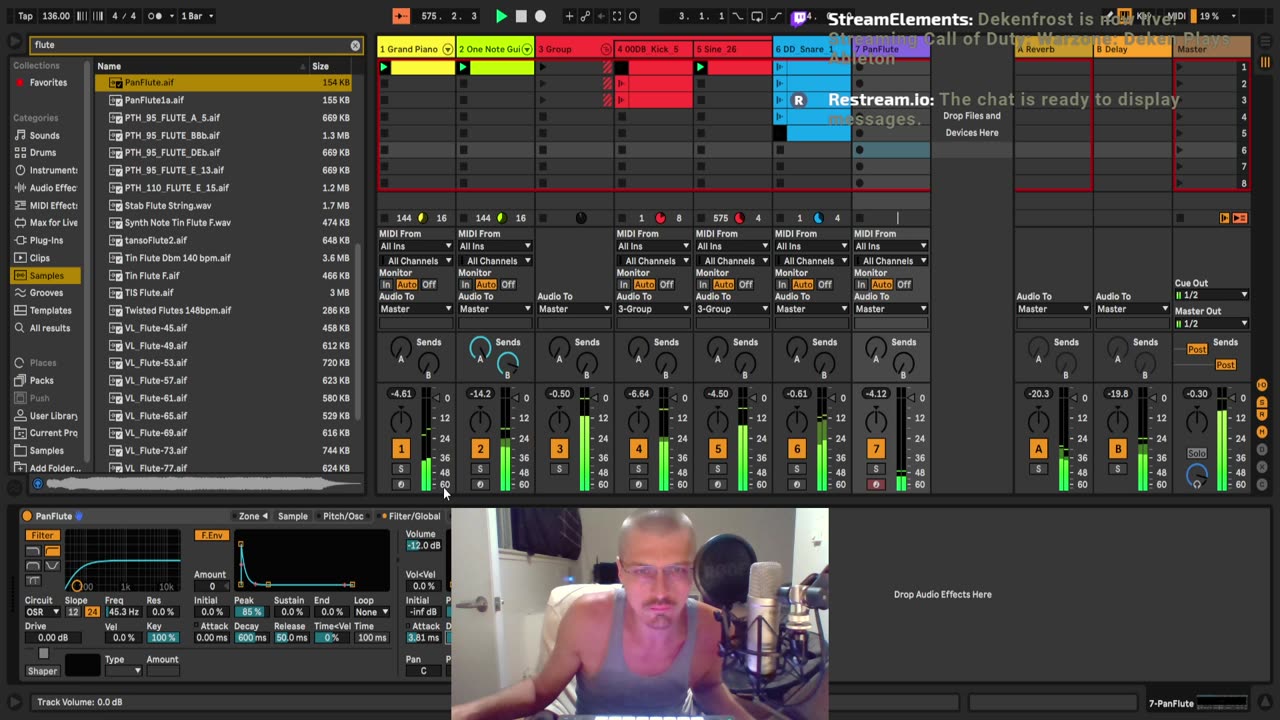Viewport: 1280px width, 720px height.
Task: Toggle the Automation Arm icon
Action: coord(585,16)
